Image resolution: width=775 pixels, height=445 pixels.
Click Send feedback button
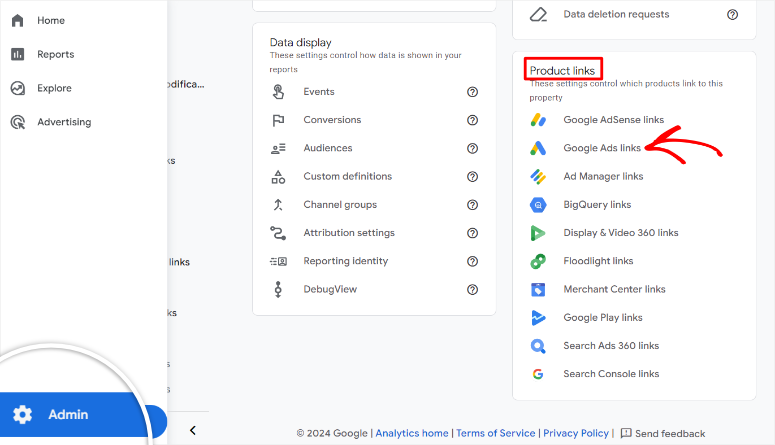click(x=663, y=433)
